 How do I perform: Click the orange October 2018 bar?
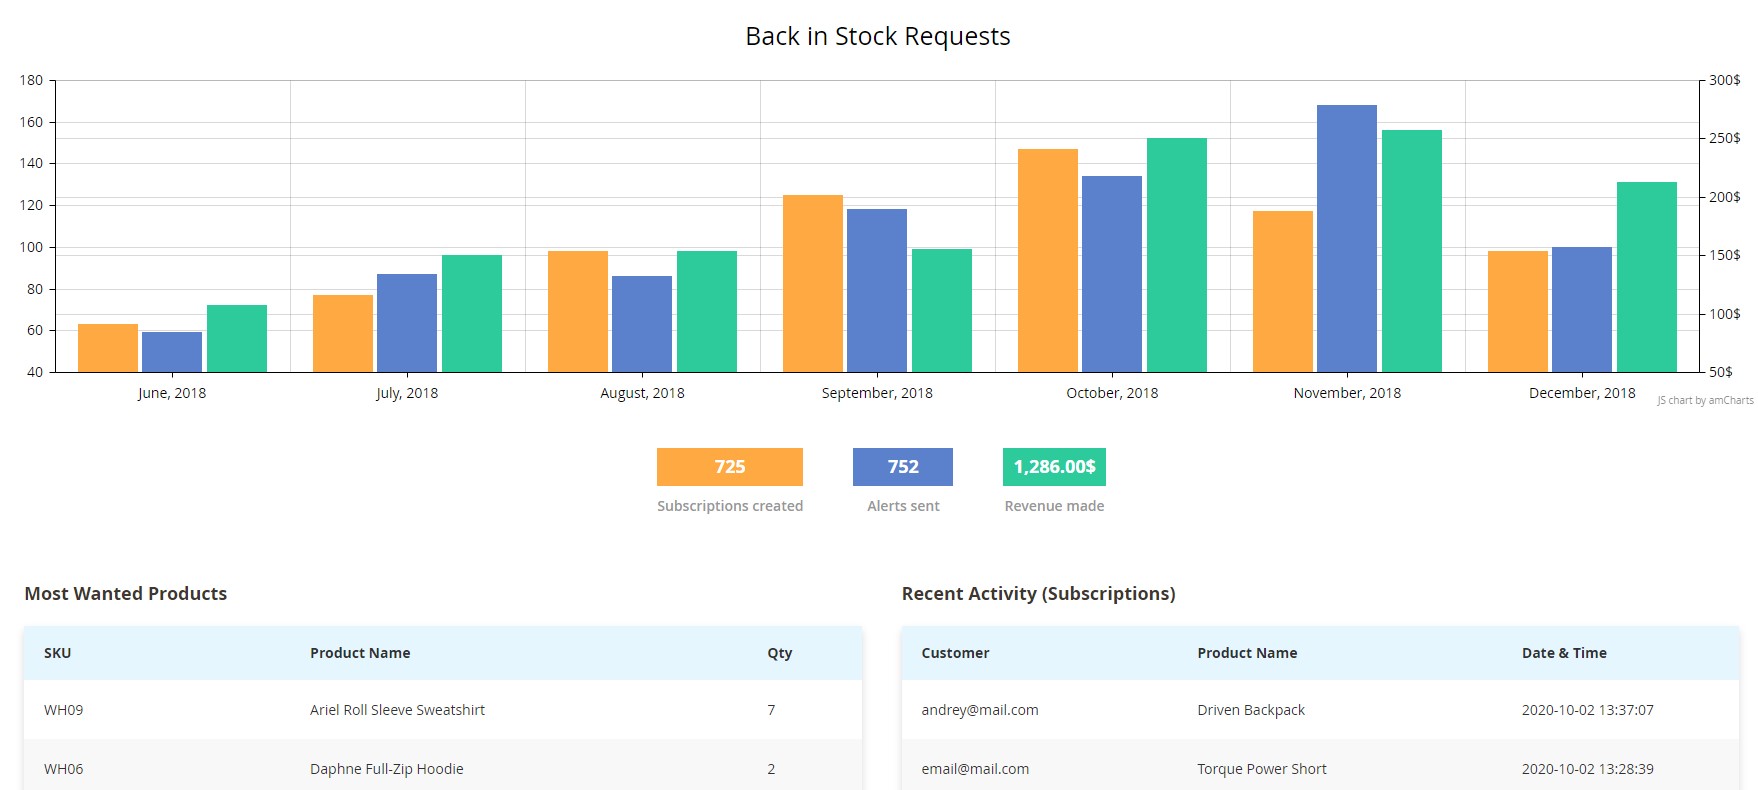point(1048,260)
